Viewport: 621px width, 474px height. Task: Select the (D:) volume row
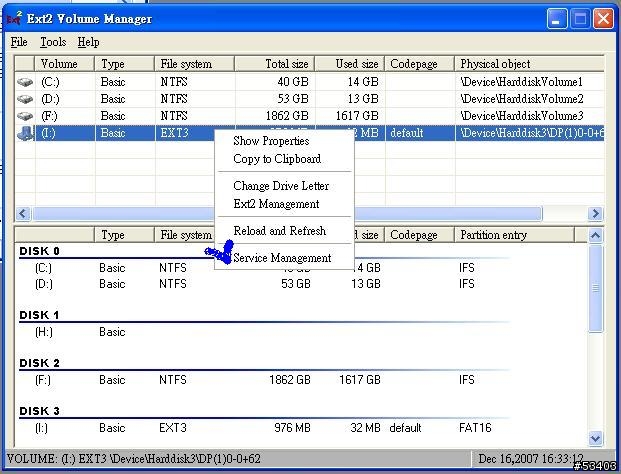[x=309, y=99]
